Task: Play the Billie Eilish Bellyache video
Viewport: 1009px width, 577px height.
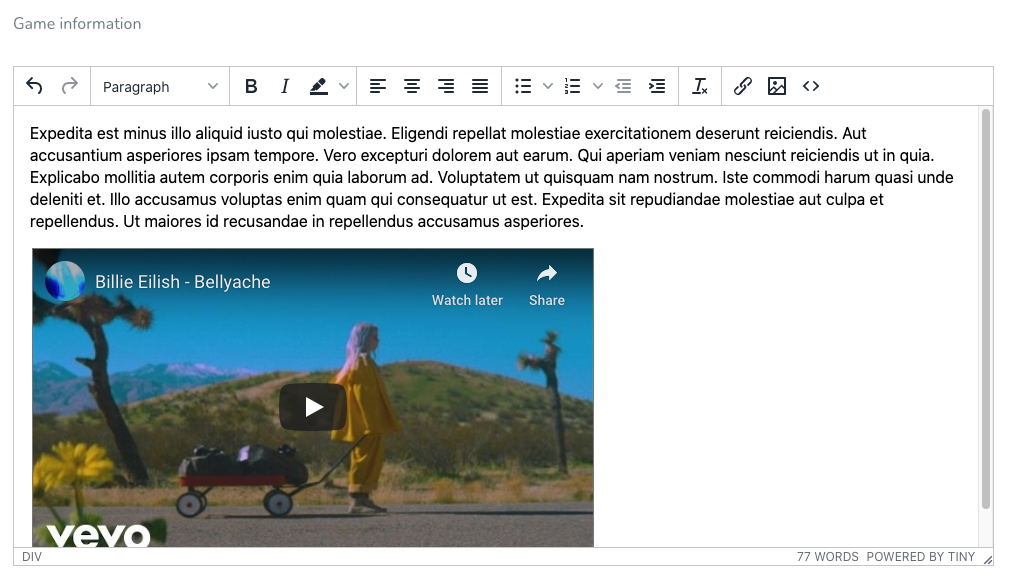Action: [x=313, y=407]
